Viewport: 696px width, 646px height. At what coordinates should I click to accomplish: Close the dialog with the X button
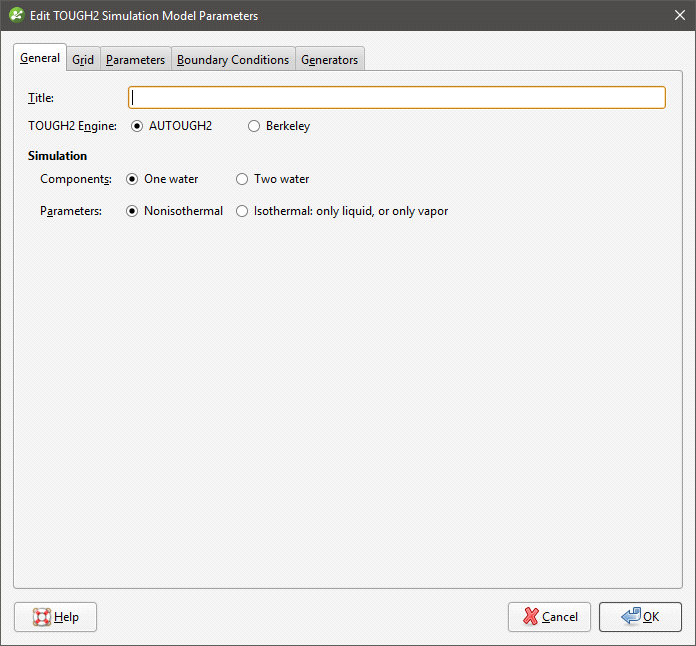(x=680, y=15)
